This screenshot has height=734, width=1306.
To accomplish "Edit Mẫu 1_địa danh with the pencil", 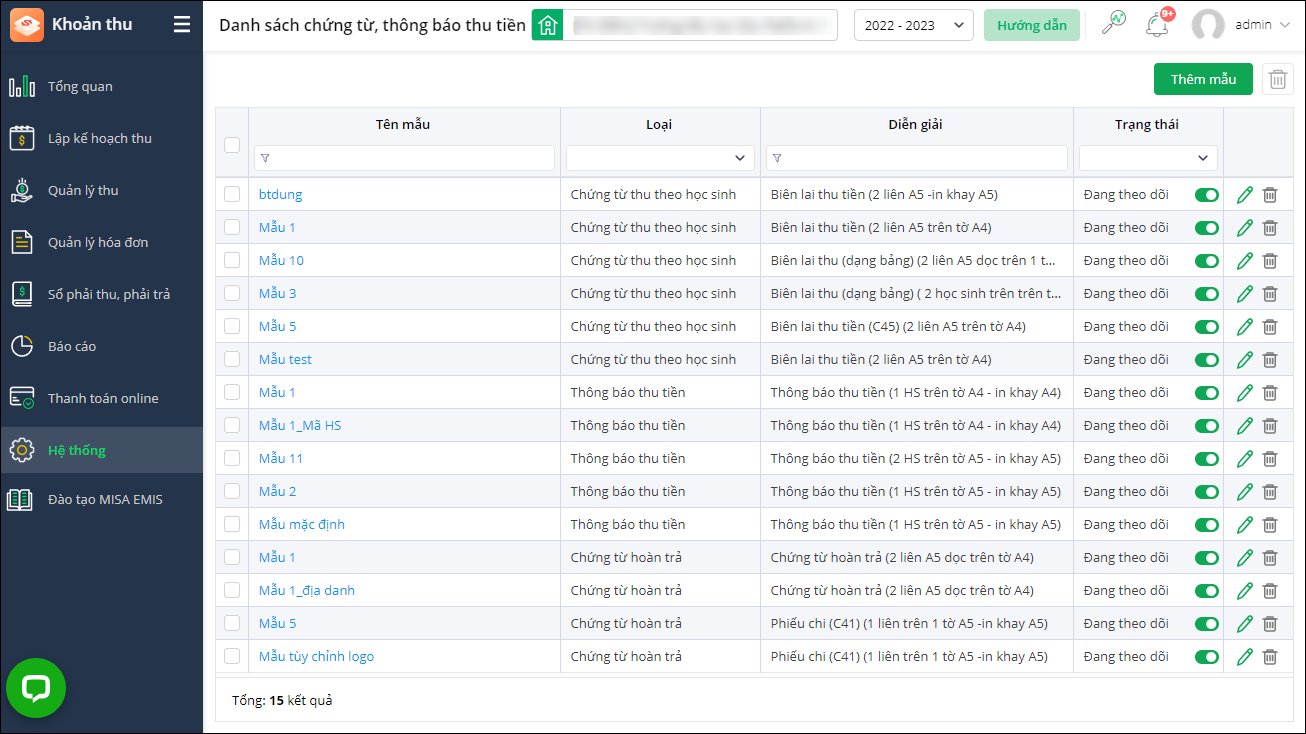I will coord(1245,591).
